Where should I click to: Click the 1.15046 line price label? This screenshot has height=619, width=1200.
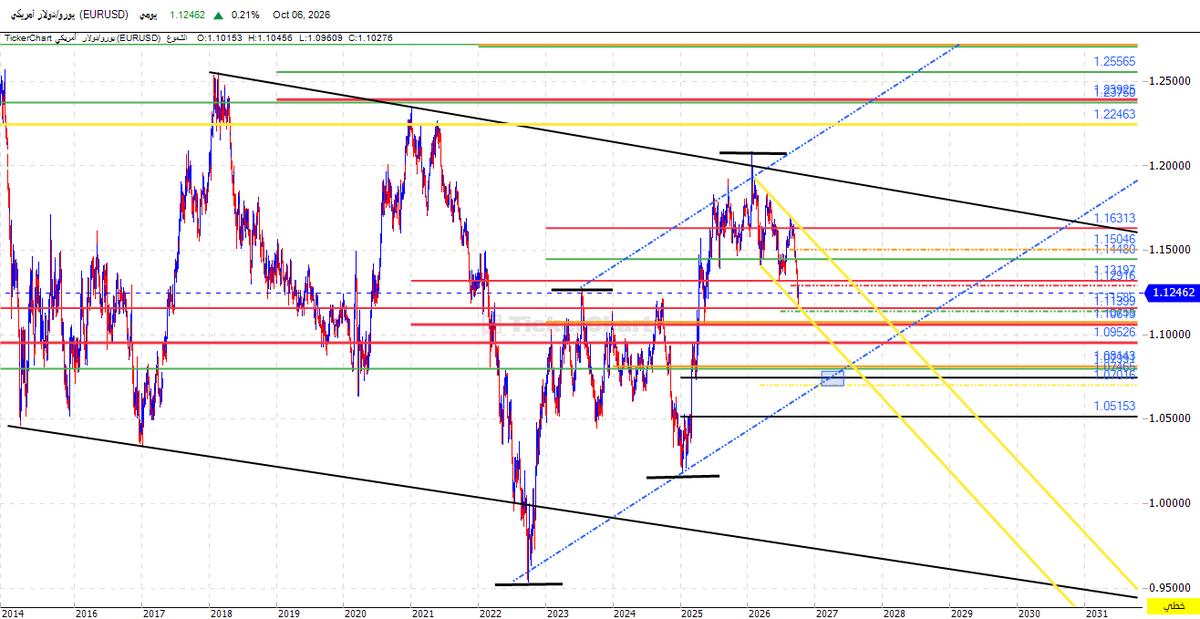[x=1114, y=240]
